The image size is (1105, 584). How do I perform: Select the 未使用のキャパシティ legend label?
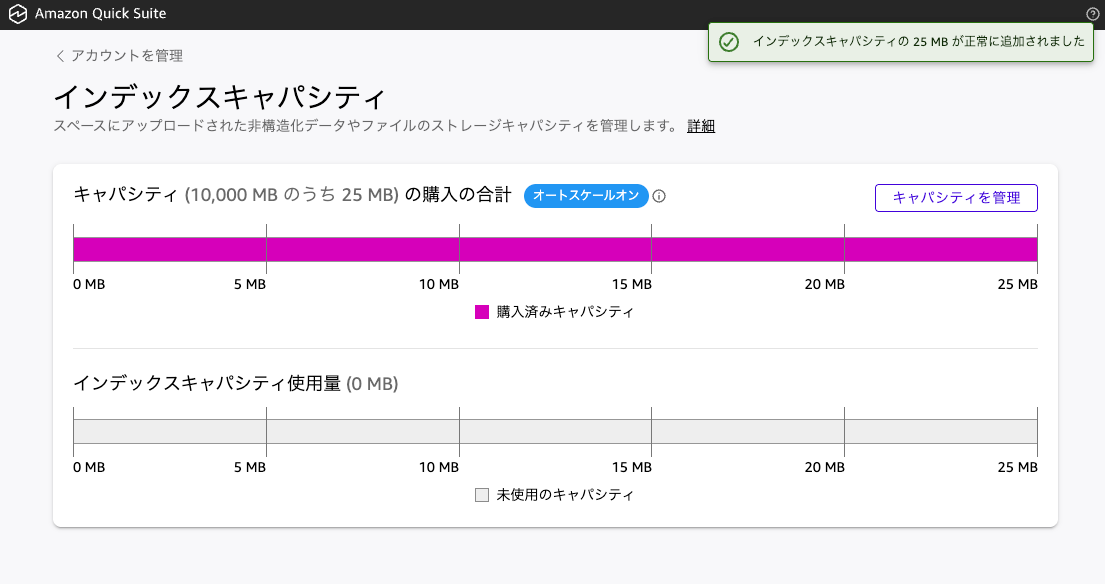tap(565, 495)
